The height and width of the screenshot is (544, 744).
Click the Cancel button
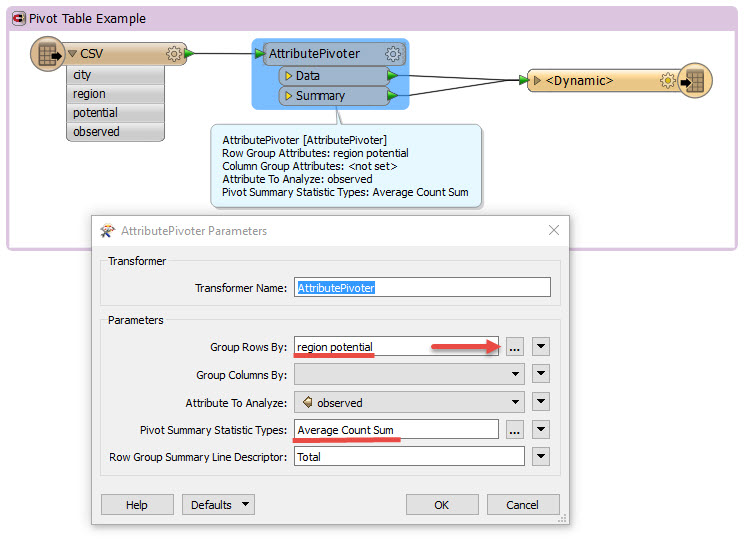tap(523, 505)
